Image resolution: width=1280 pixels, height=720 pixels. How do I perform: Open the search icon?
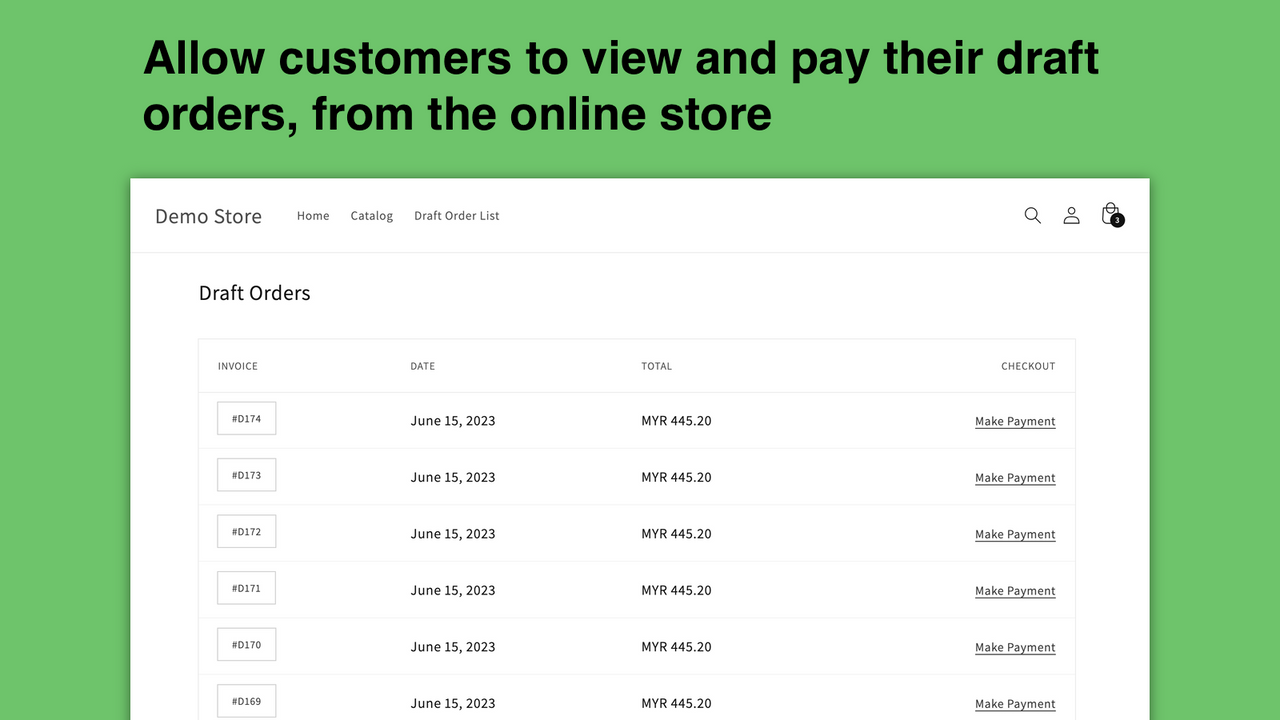pos(1032,215)
